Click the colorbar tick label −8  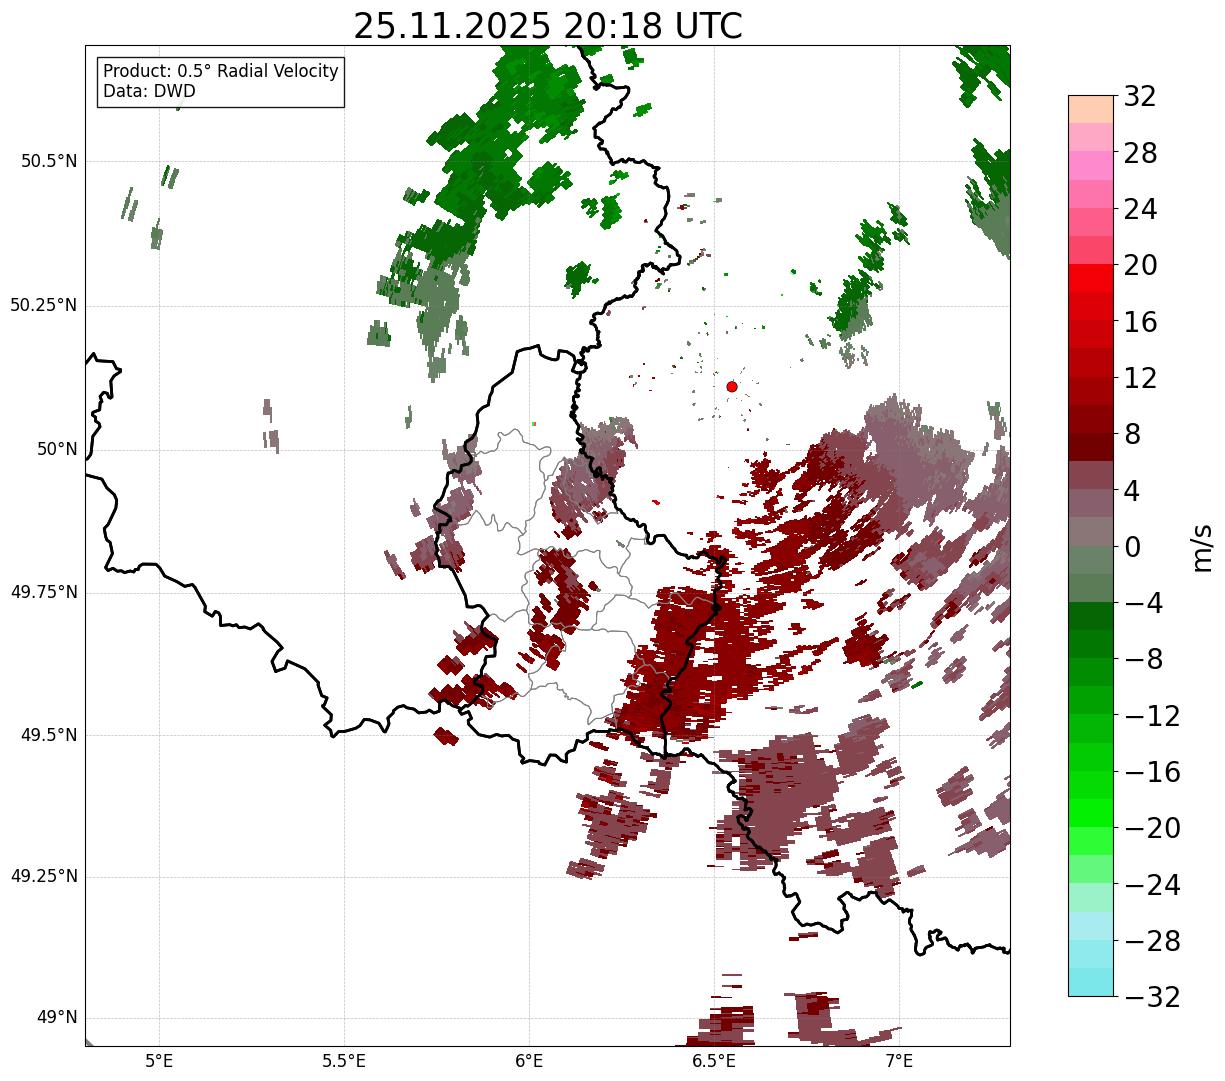point(1142,660)
